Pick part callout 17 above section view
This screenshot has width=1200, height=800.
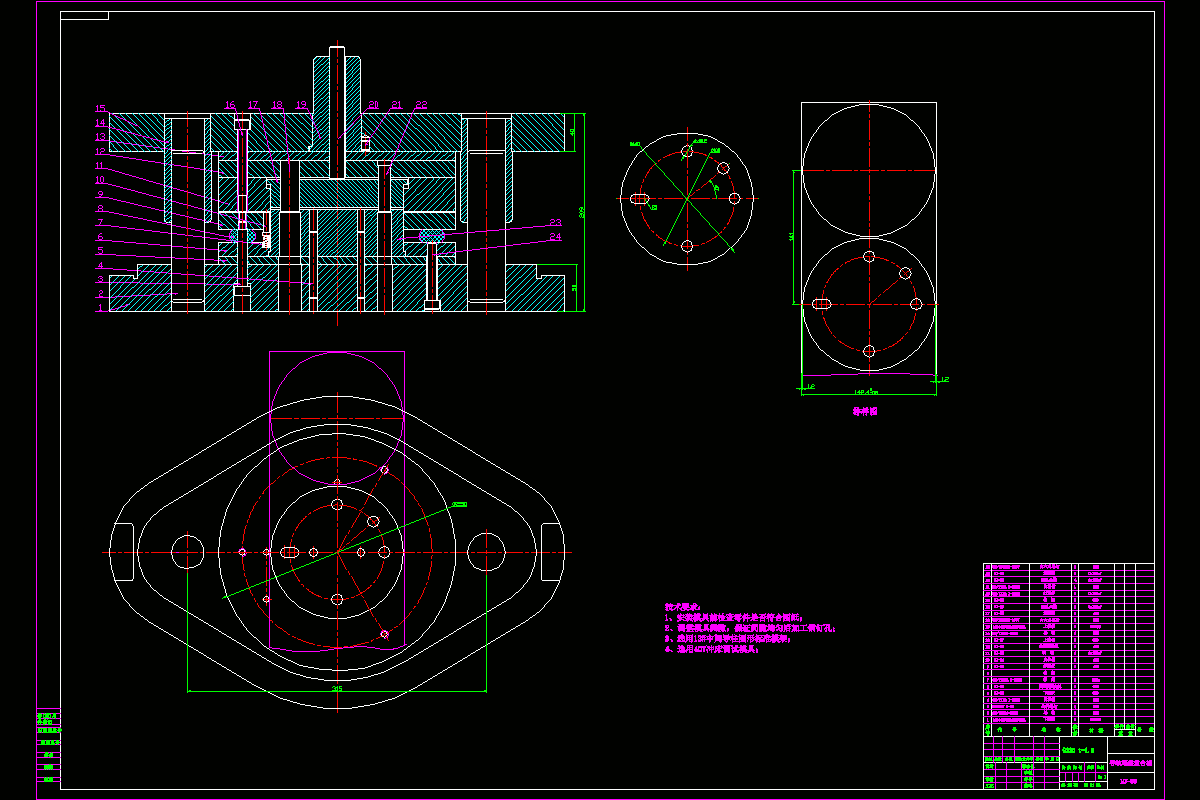pos(254,105)
